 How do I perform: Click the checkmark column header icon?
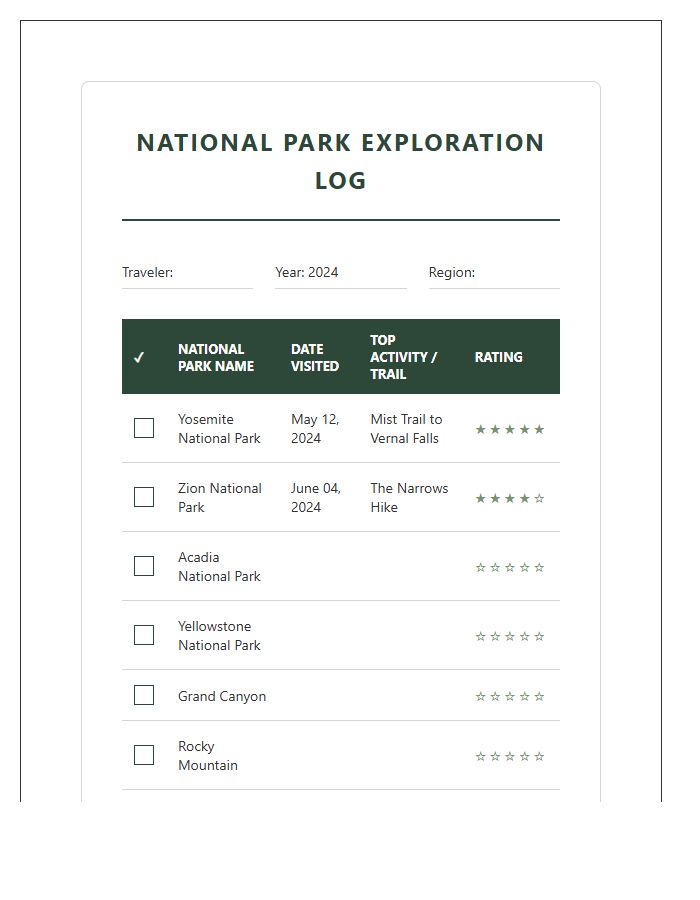tap(138, 358)
